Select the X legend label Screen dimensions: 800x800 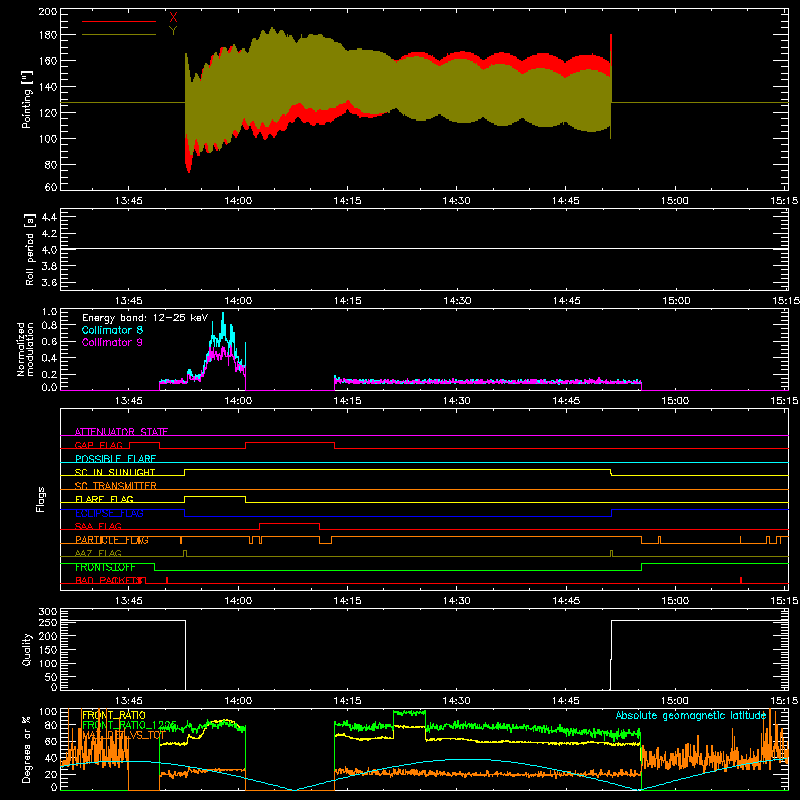click(173, 18)
